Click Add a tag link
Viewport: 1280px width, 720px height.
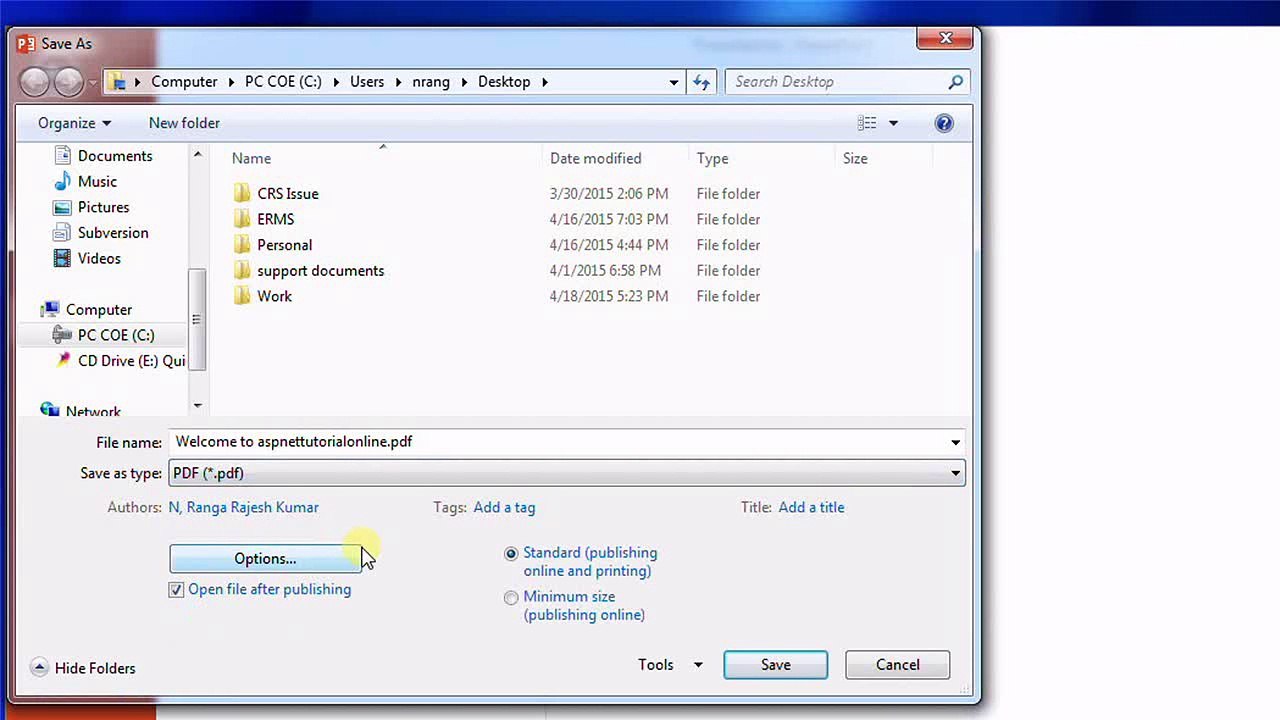pyautogui.click(x=504, y=507)
